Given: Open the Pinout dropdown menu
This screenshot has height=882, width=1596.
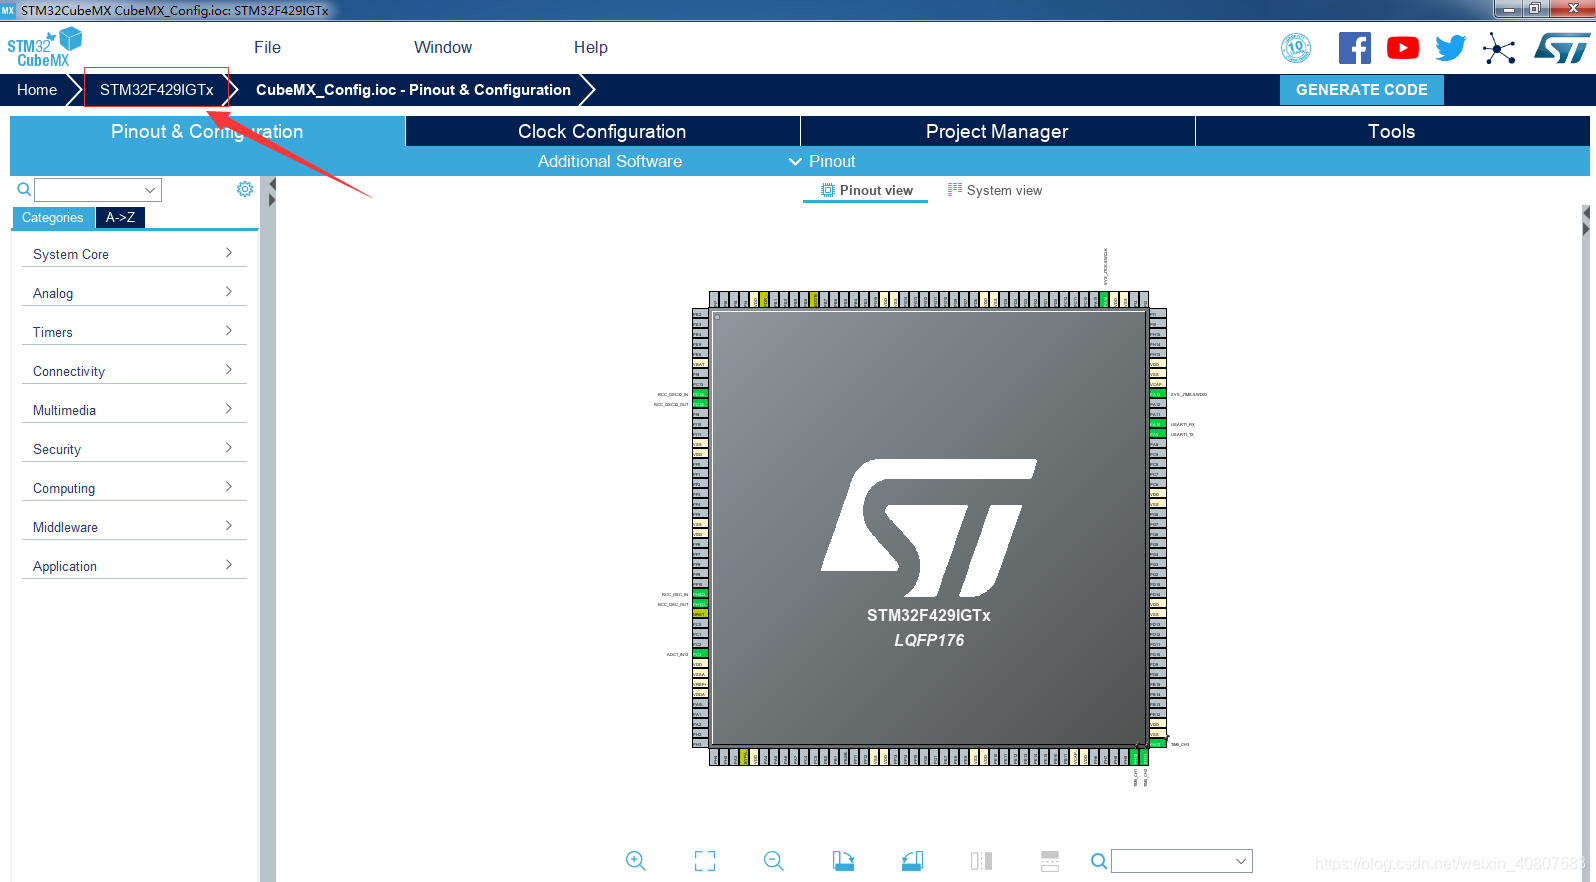Looking at the screenshot, I should click(x=822, y=161).
